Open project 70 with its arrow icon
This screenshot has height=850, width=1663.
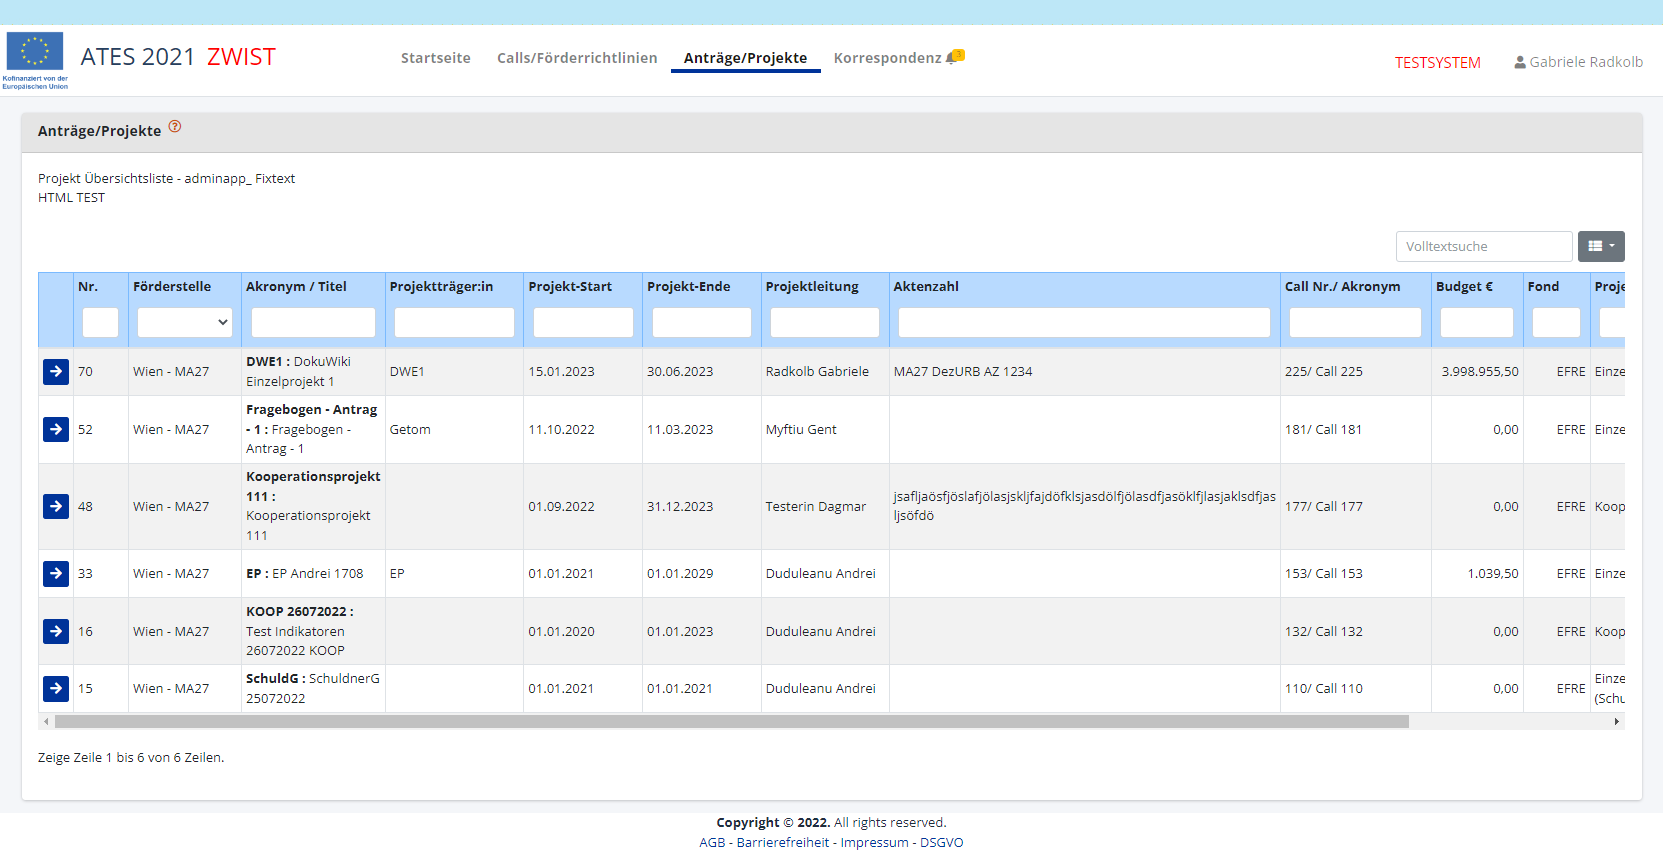click(56, 371)
